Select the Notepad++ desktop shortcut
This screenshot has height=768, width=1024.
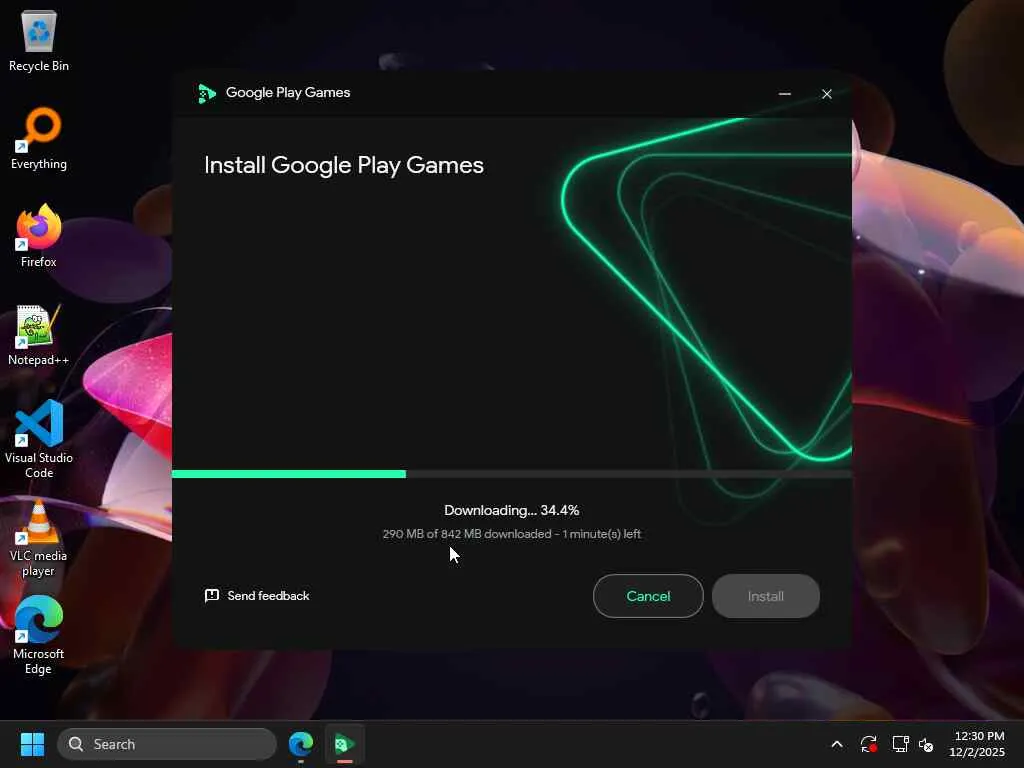[39, 335]
